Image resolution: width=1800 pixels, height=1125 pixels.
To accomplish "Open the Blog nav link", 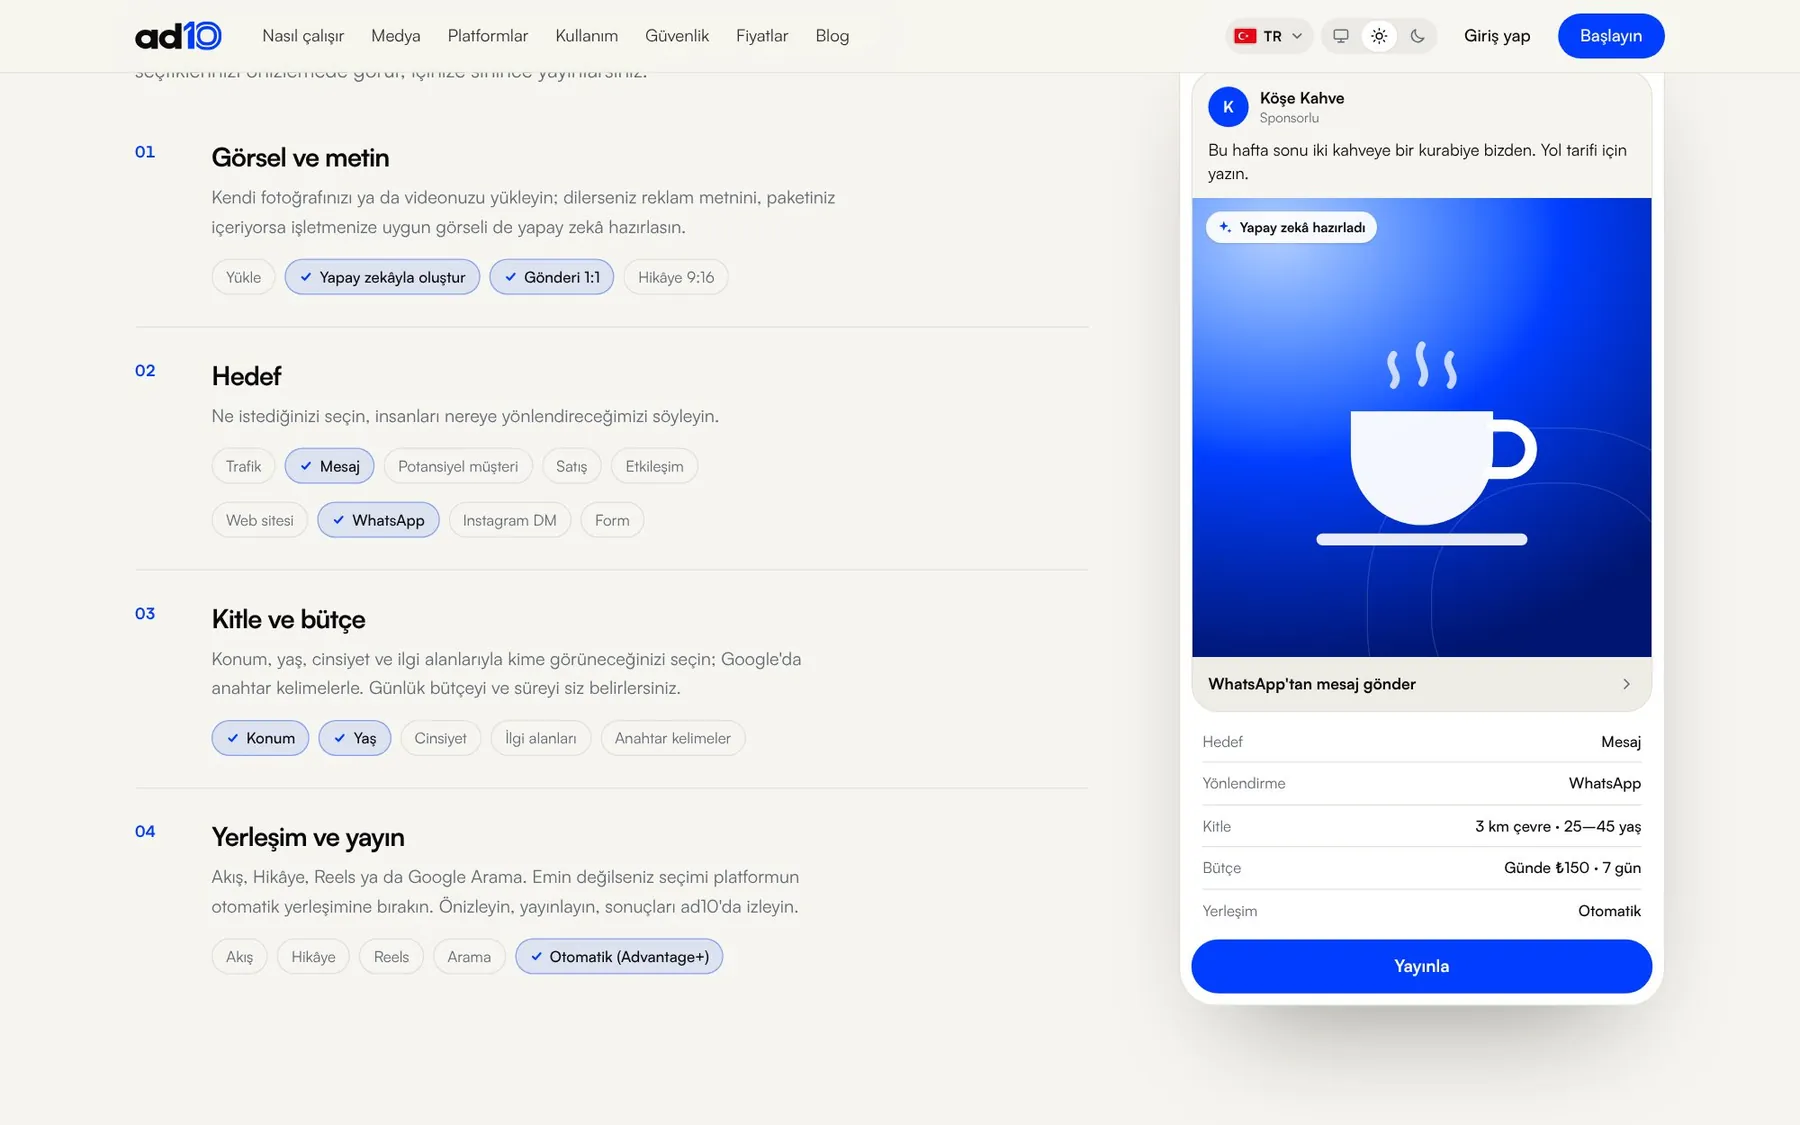I will 832,36.
